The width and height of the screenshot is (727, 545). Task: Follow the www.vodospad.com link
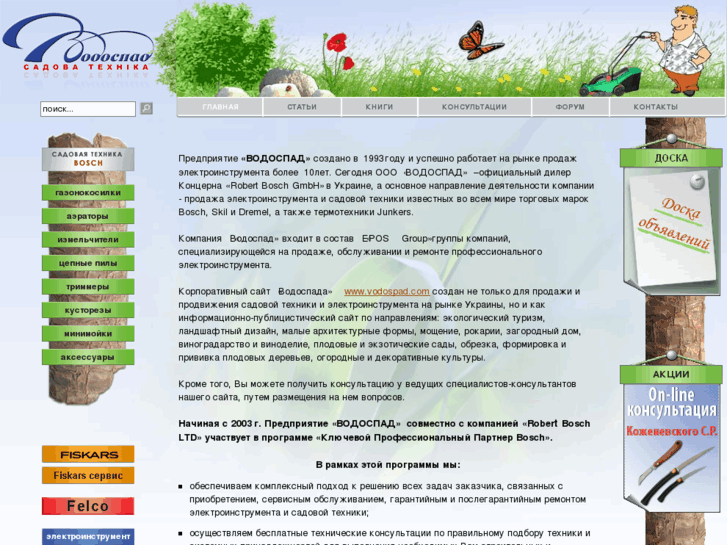[387, 291]
